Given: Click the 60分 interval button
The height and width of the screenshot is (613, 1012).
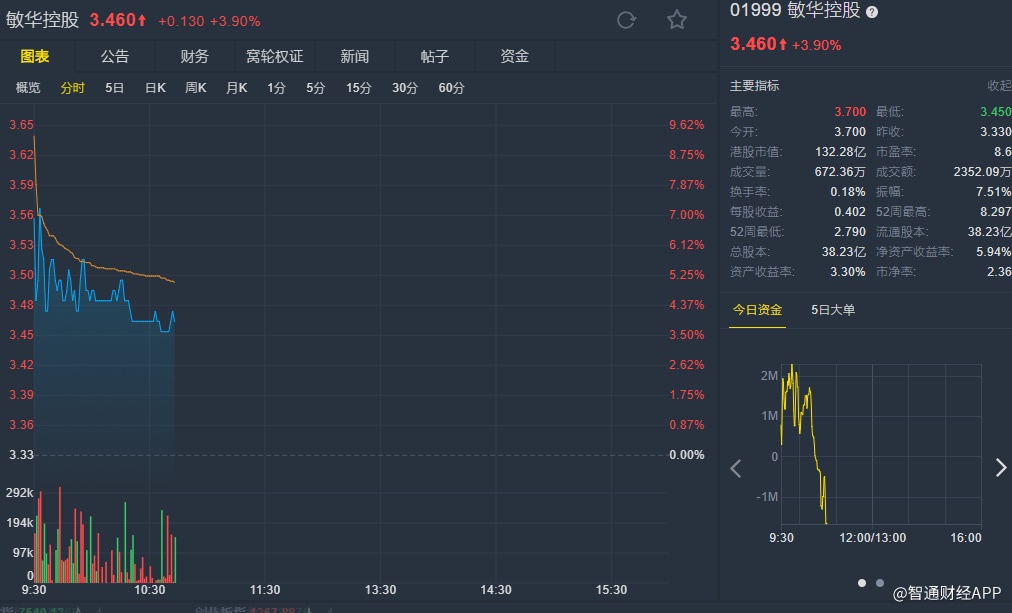Looking at the screenshot, I should coord(451,88).
